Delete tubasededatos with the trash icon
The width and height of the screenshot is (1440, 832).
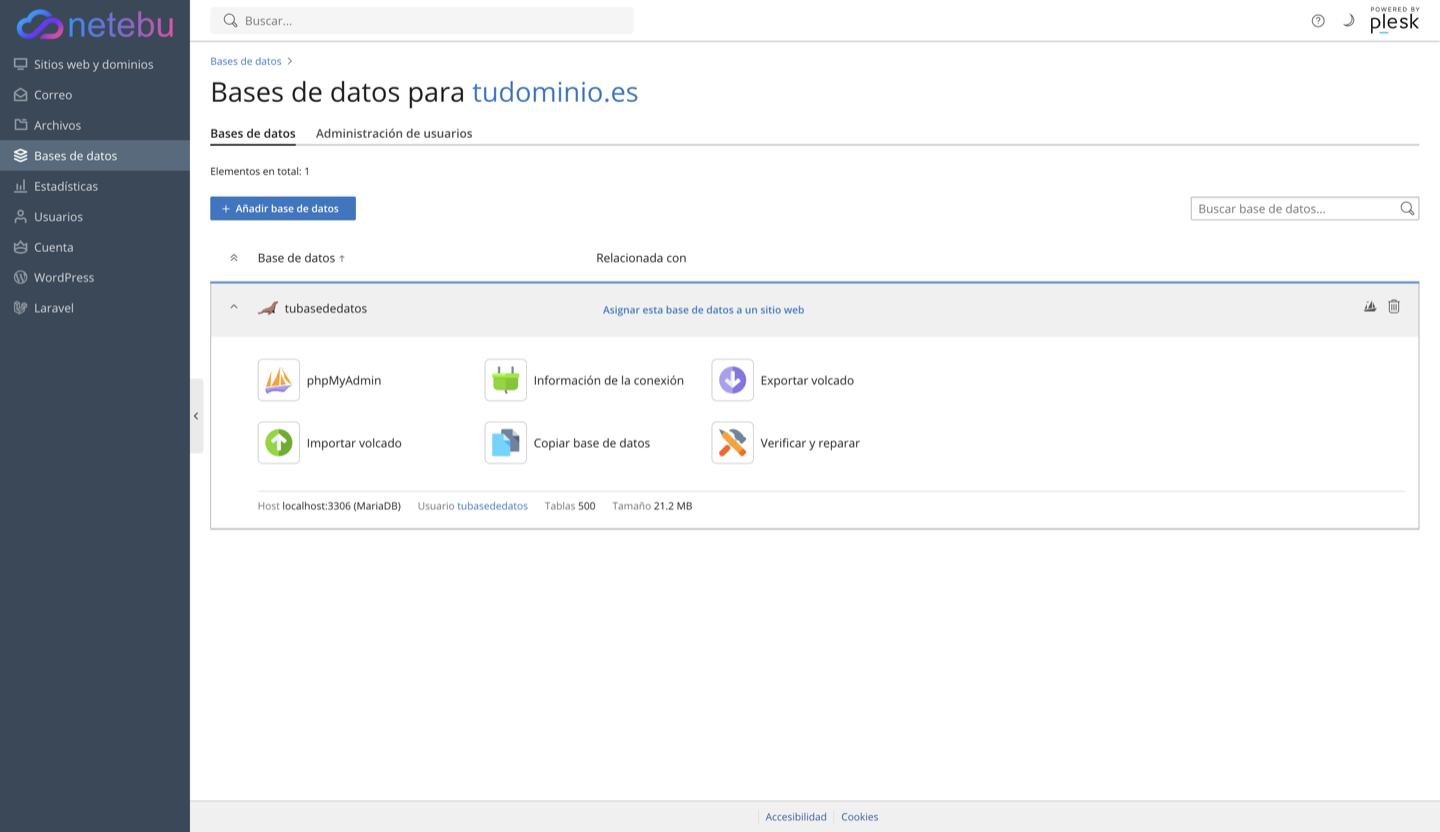pos(1394,306)
